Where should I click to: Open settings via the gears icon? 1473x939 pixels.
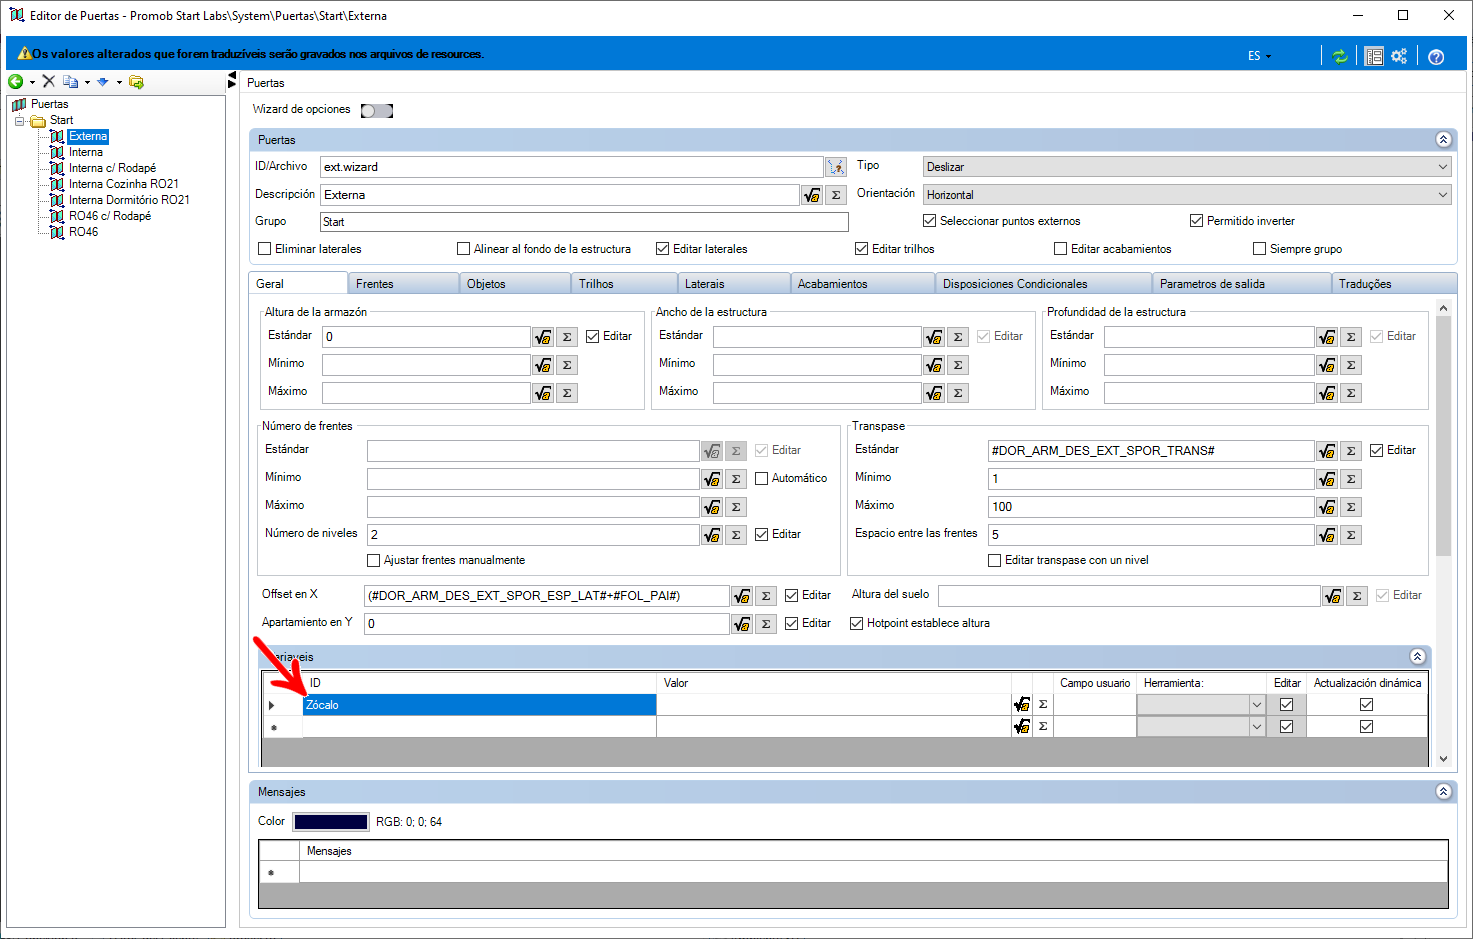(1399, 56)
